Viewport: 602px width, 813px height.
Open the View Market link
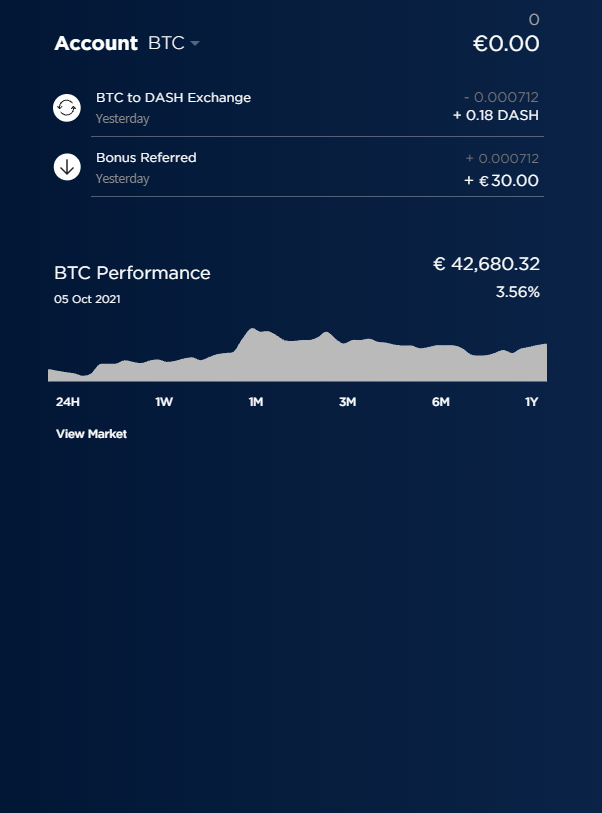click(x=91, y=434)
